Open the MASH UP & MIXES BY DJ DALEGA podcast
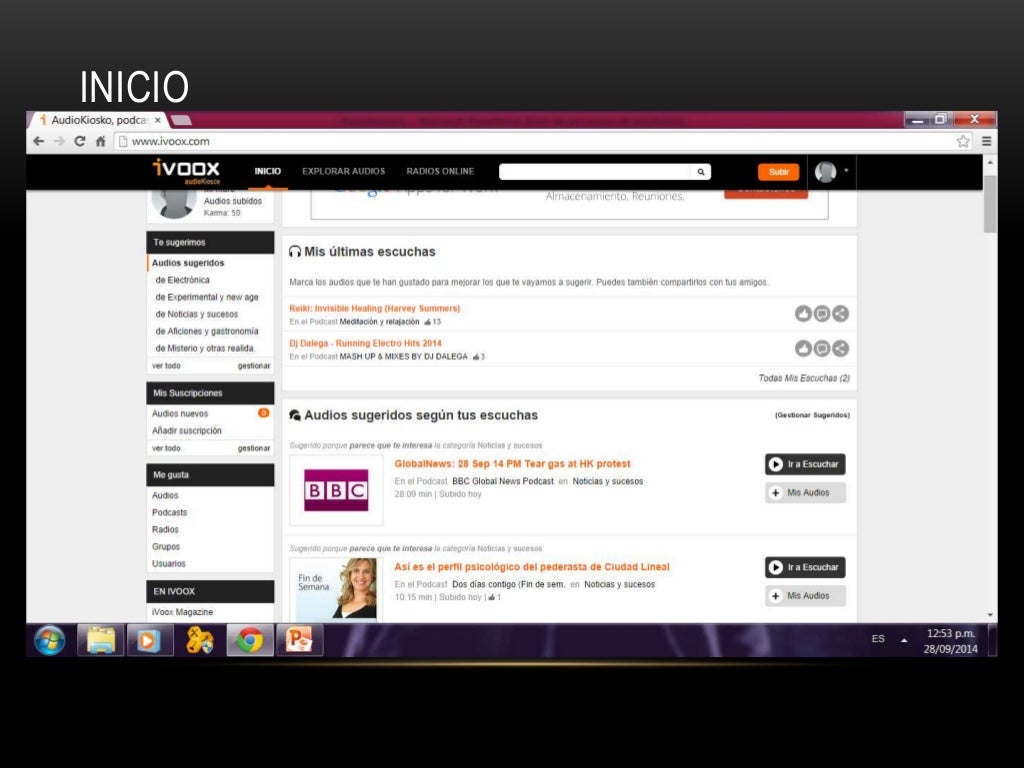This screenshot has height=768, width=1024. click(x=404, y=357)
